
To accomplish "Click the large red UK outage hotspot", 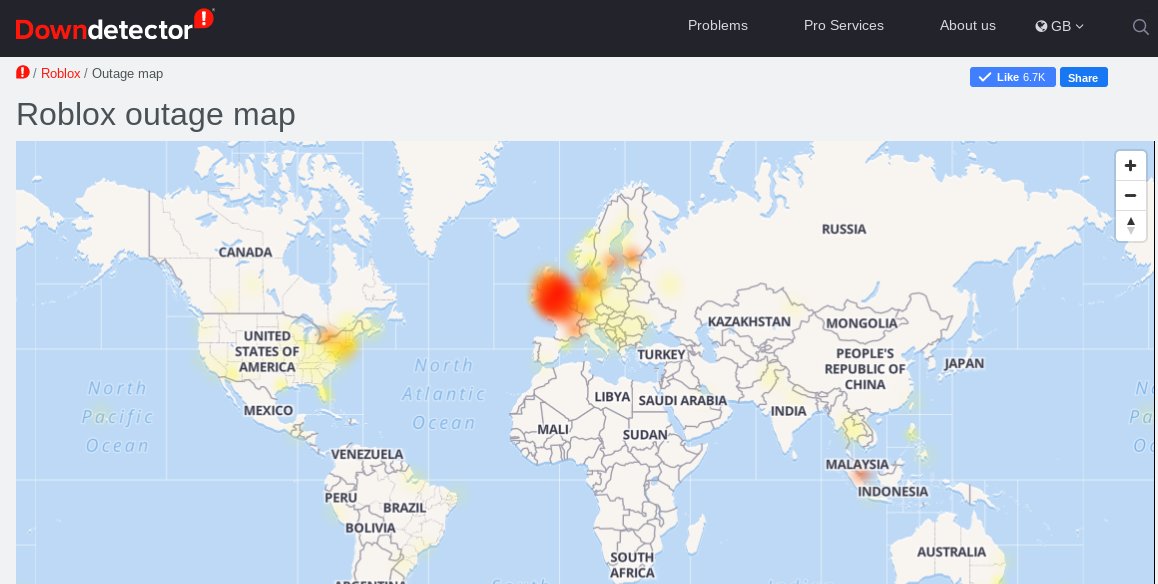I will [x=553, y=295].
